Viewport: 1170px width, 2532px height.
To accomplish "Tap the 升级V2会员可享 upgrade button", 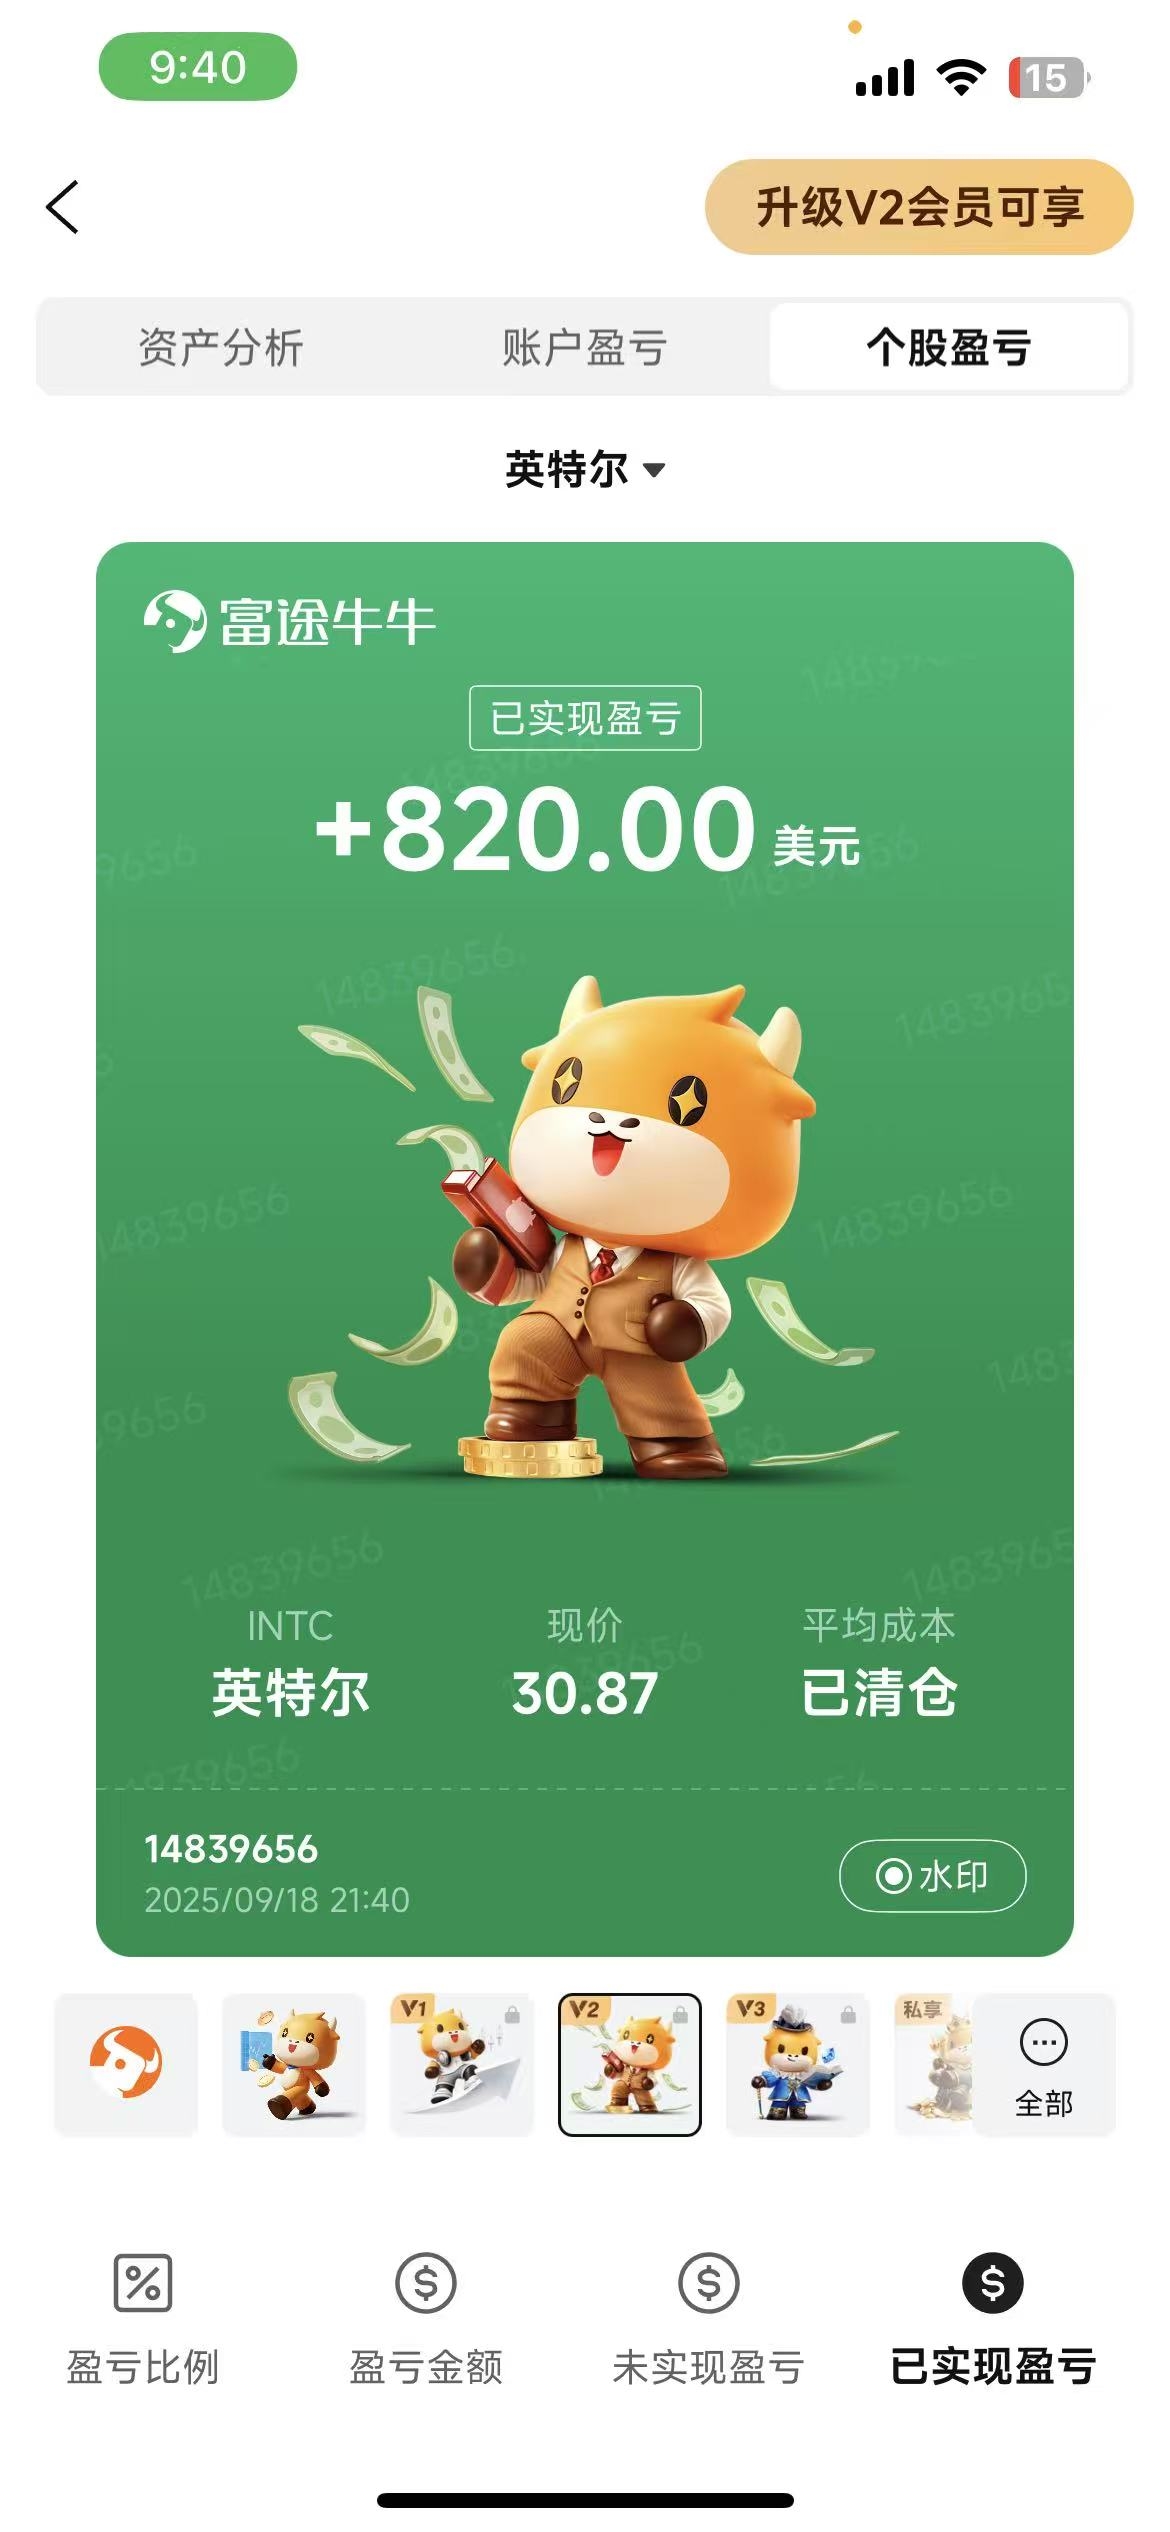I will point(919,207).
